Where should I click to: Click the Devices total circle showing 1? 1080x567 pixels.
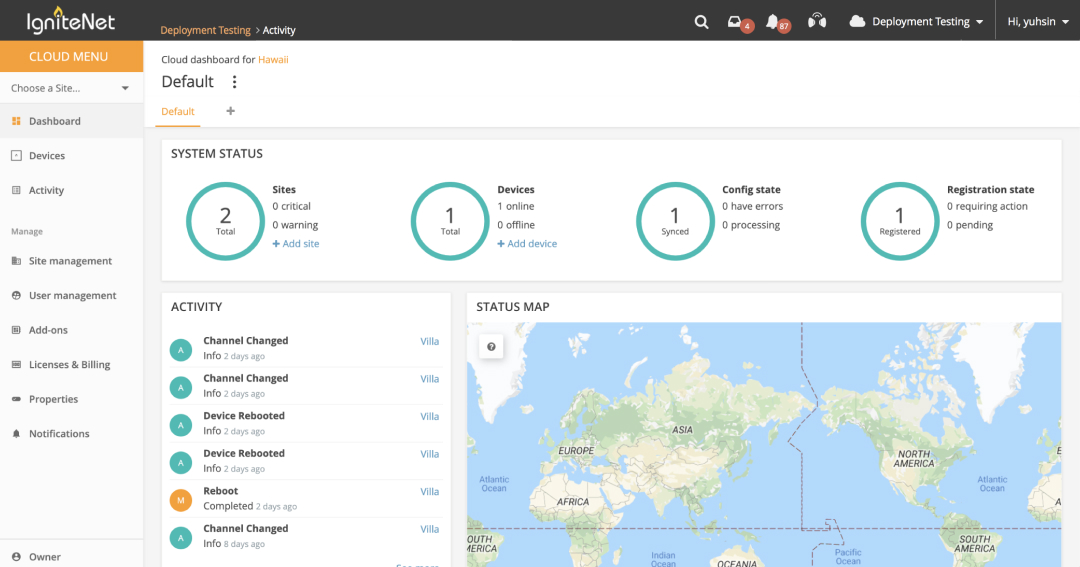point(450,221)
